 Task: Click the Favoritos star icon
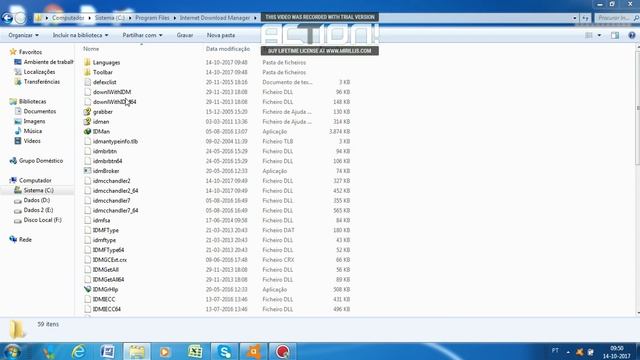pos(13,52)
